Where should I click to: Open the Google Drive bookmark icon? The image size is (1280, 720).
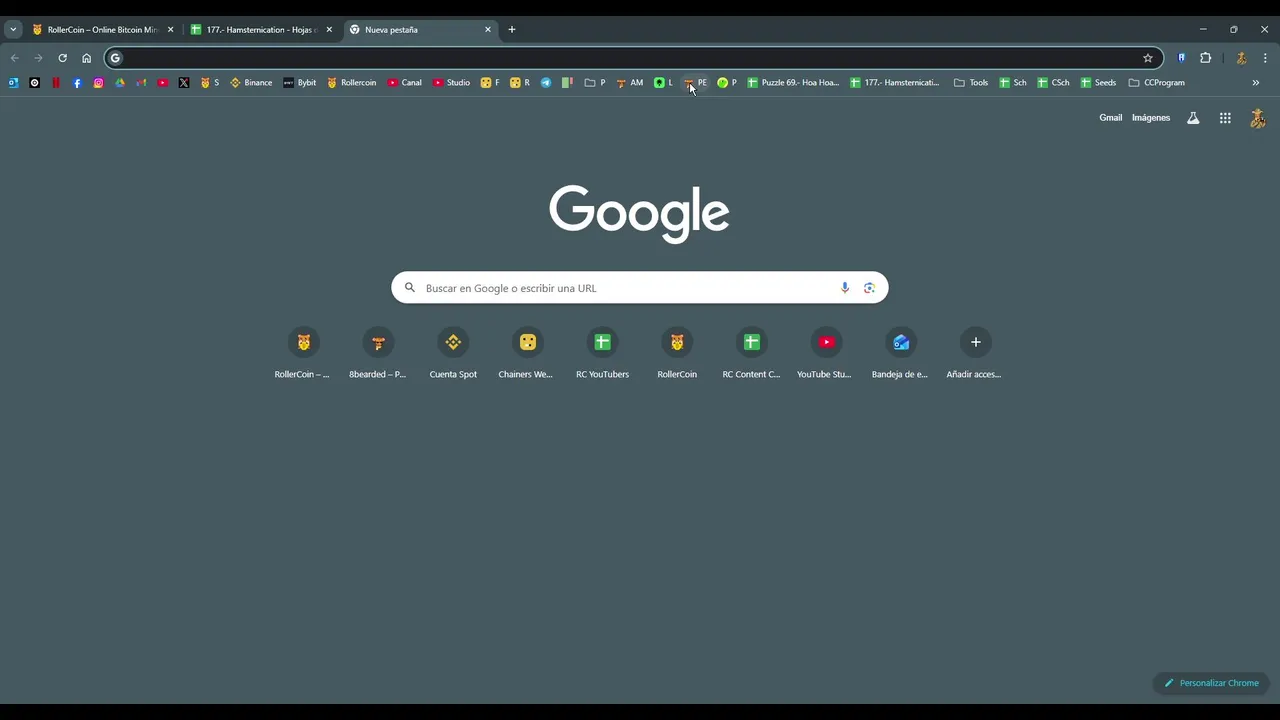point(120,83)
